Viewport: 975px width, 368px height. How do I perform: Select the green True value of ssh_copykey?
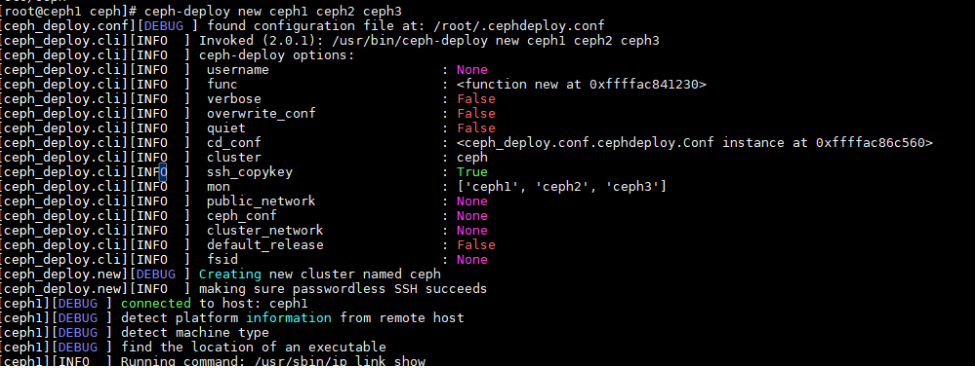click(x=472, y=172)
